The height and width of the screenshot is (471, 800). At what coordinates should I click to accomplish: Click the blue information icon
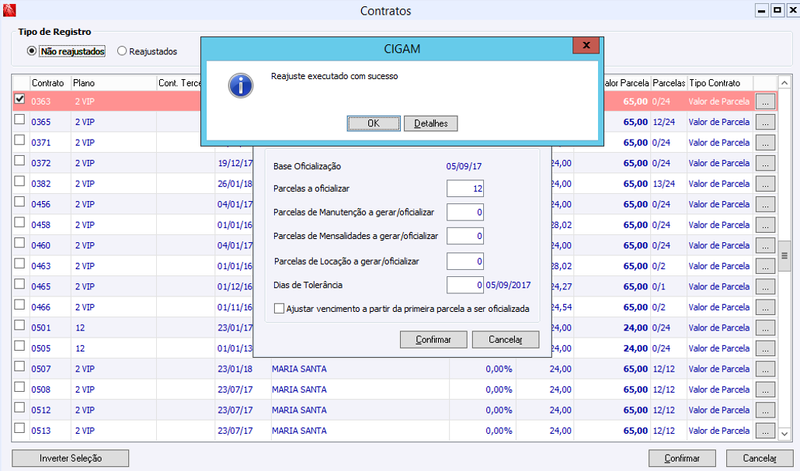pos(240,86)
